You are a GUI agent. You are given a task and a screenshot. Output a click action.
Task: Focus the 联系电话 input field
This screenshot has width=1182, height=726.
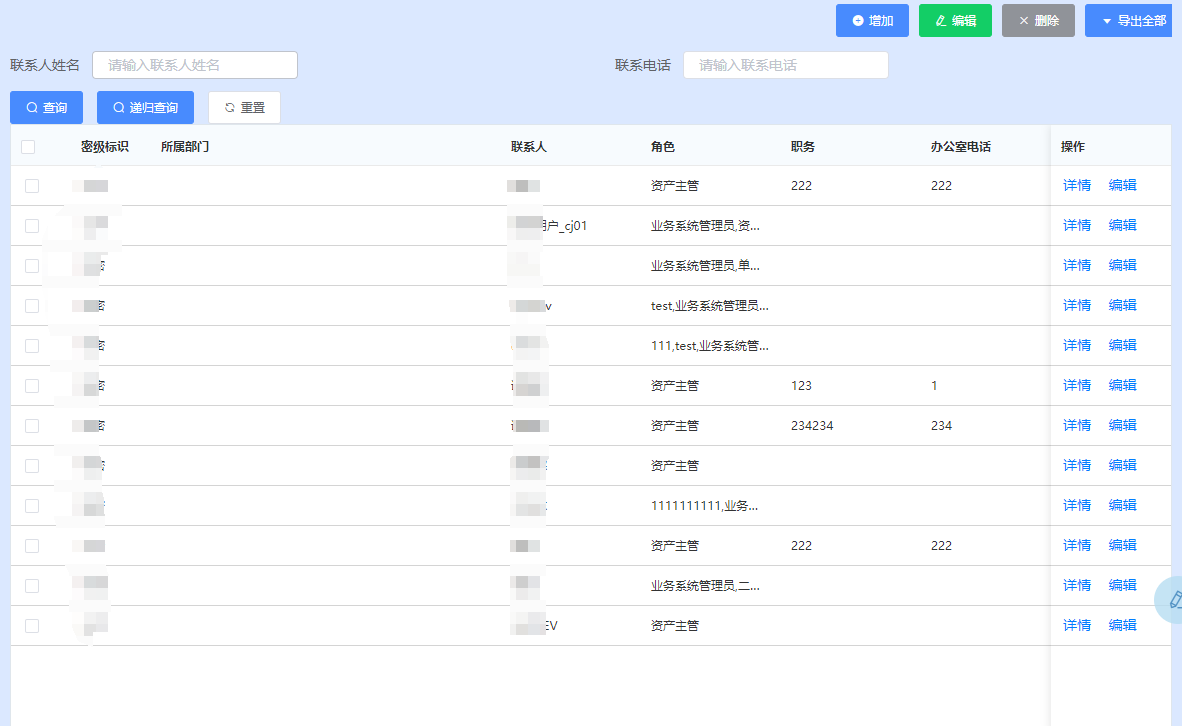(785, 65)
